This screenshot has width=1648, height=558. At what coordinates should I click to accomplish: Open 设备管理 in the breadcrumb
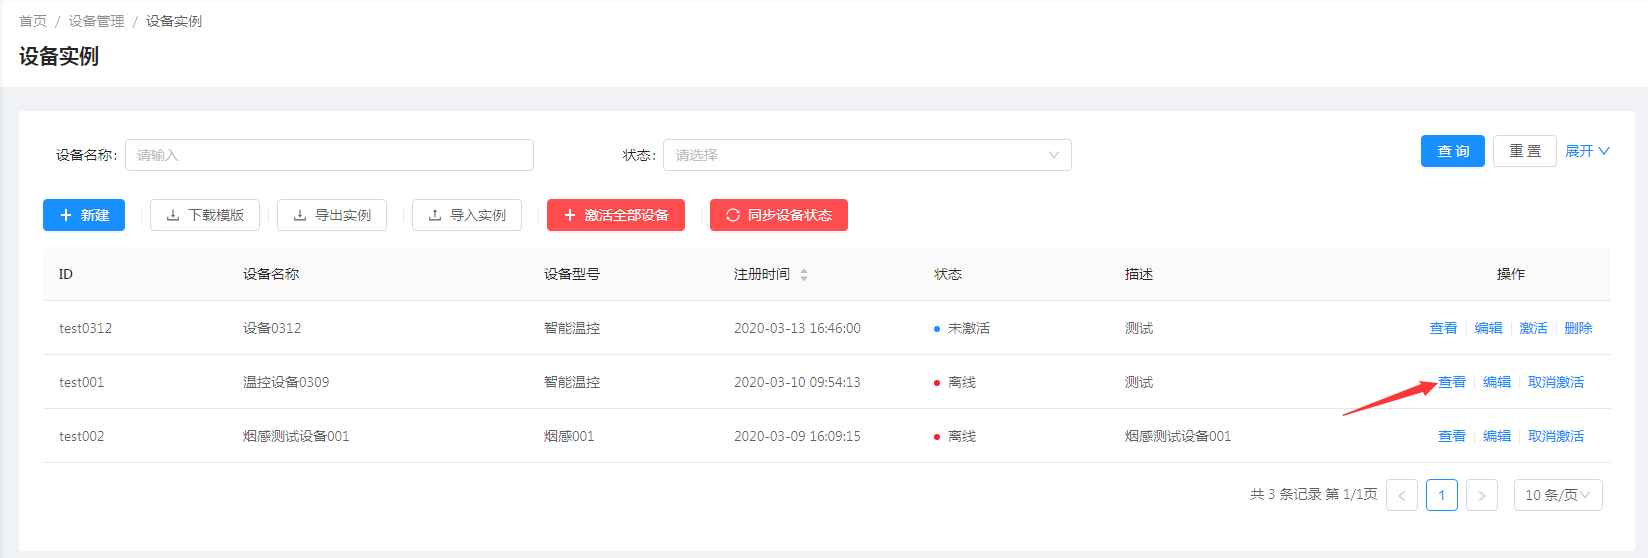coord(96,21)
